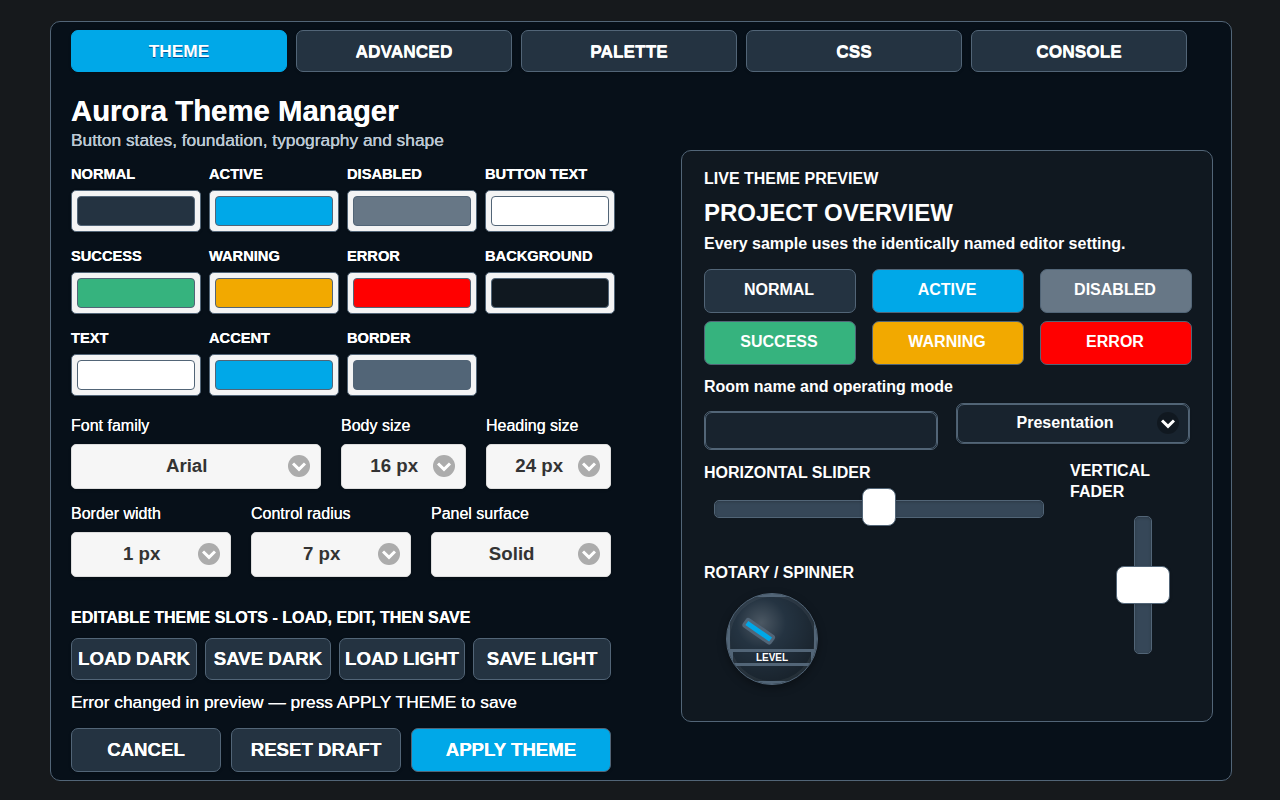1280x800 pixels.
Task: Open the PALETTE tab
Action: [629, 51]
